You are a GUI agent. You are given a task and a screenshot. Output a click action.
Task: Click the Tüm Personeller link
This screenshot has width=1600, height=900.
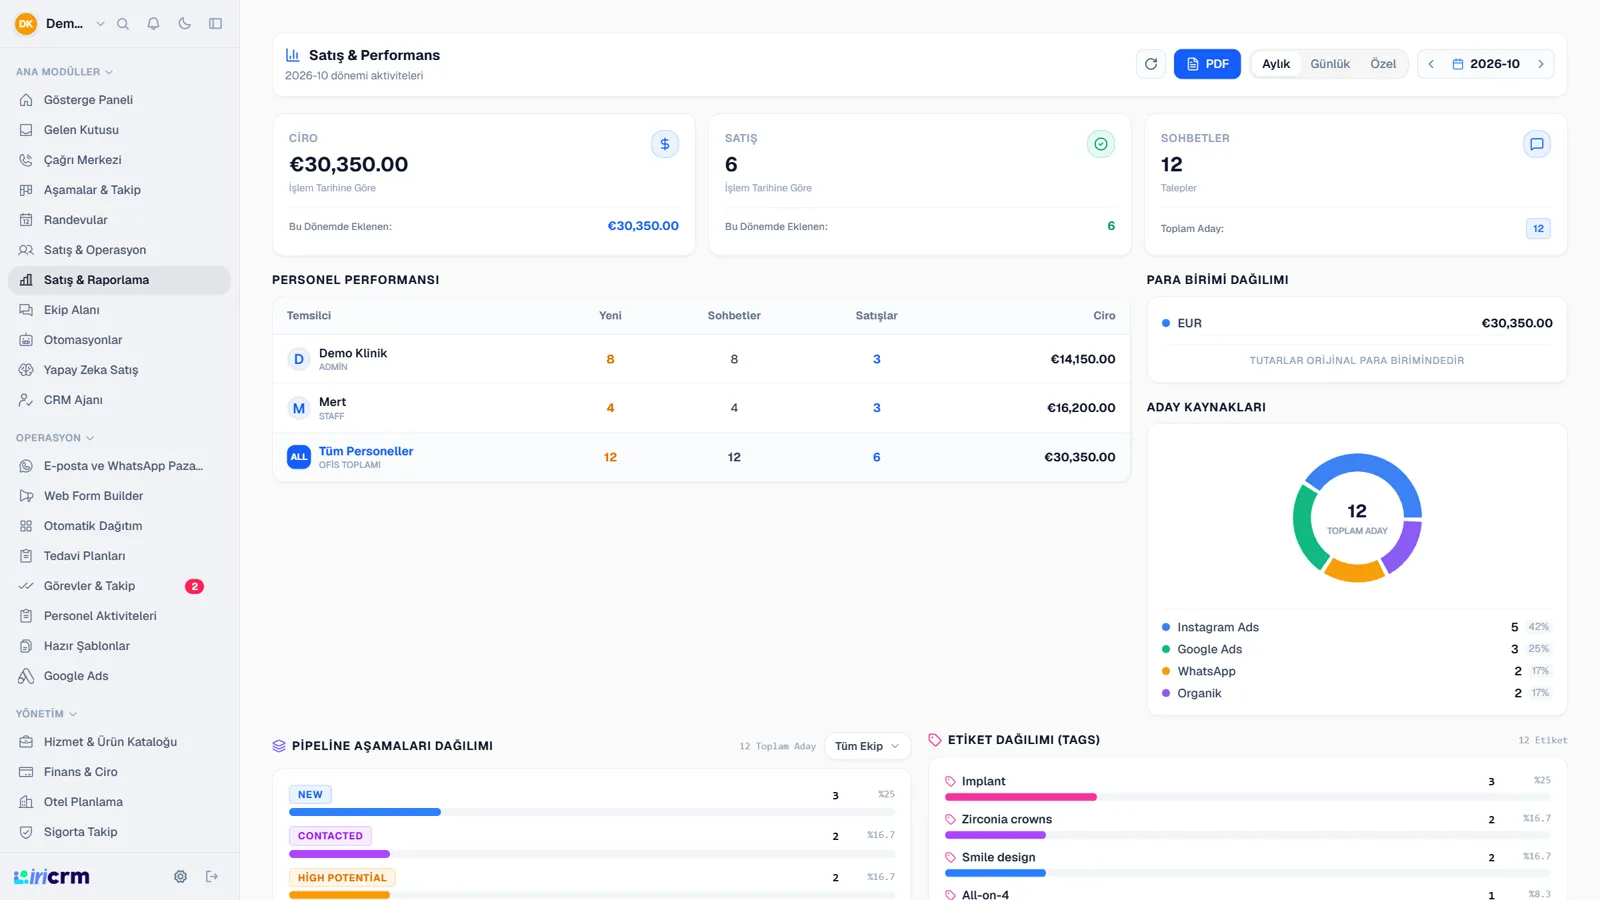pos(366,451)
